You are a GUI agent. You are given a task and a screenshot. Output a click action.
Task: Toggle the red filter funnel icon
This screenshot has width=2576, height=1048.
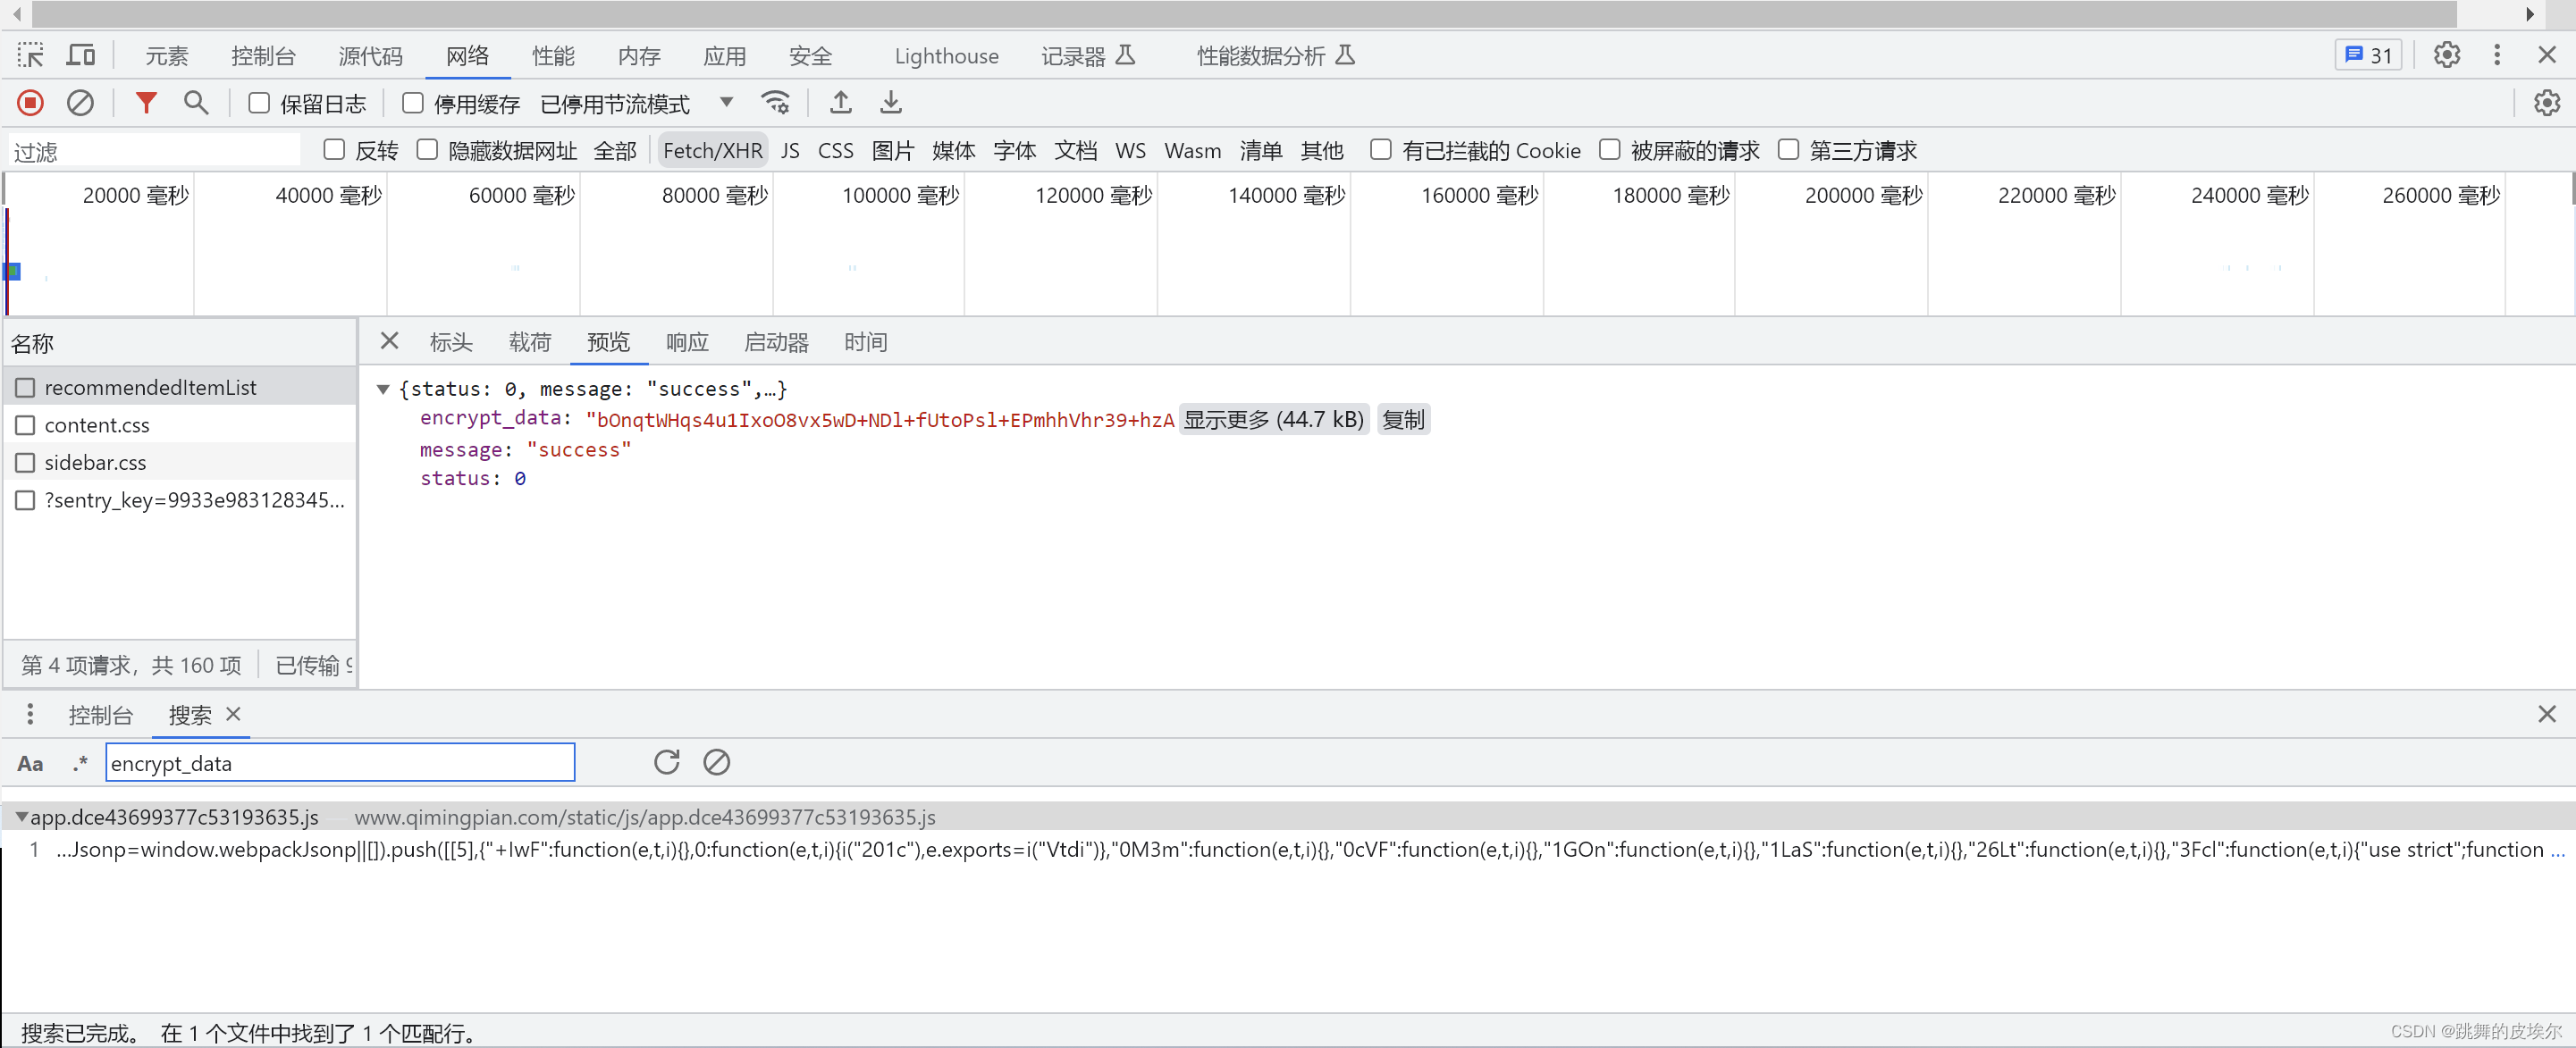click(x=146, y=103)
